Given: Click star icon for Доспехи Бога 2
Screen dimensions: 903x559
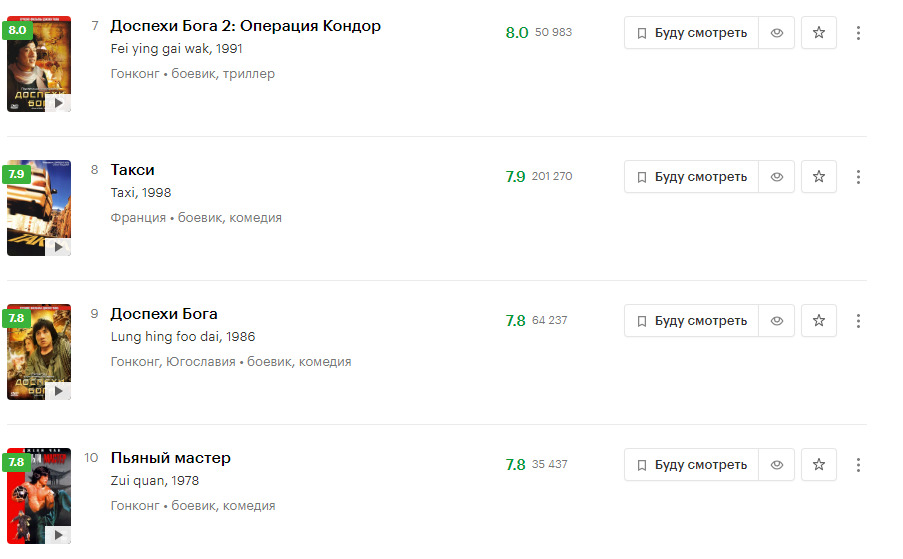Looking at the screenshot, I should 819,33.
